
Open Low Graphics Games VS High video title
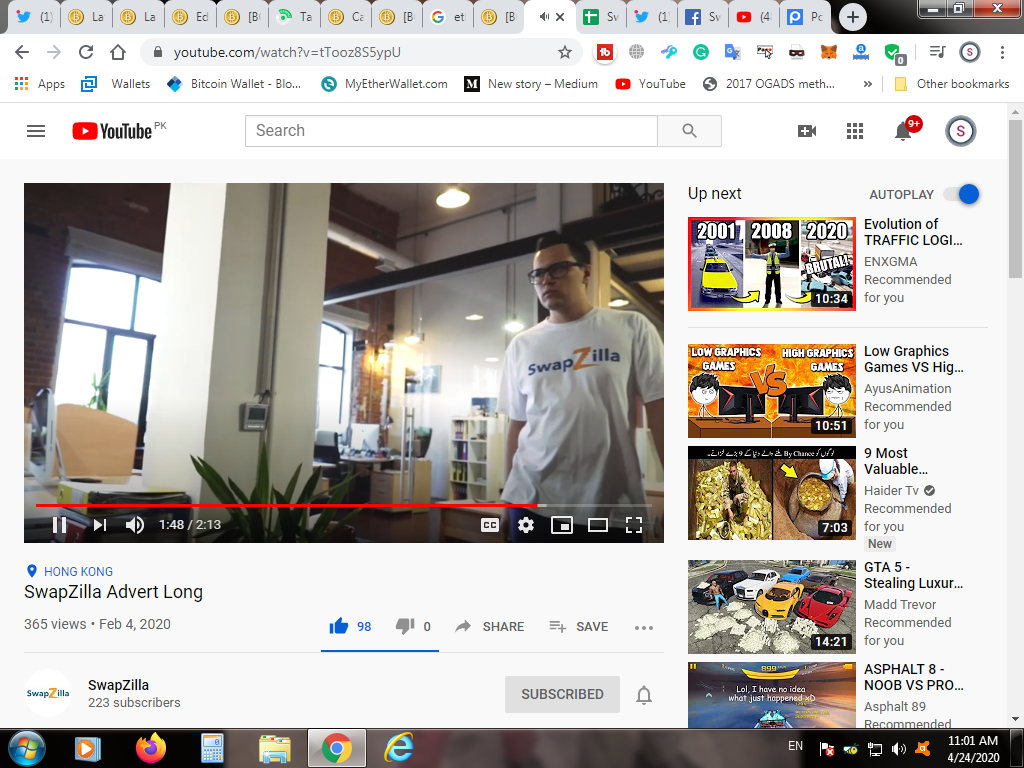[x=913, y=359]
